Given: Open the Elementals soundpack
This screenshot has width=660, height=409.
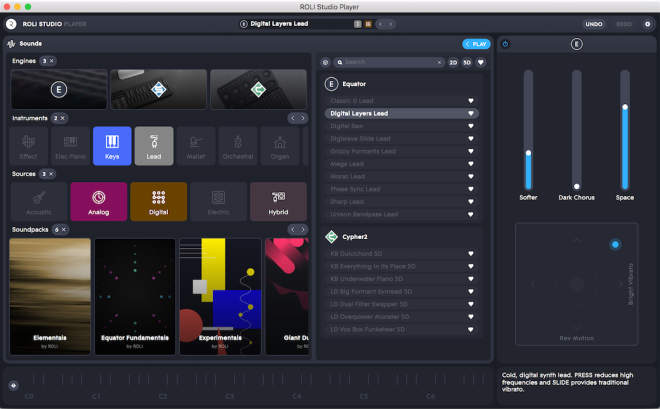Looking at the screenshot, I should click(x=50, y=296).
